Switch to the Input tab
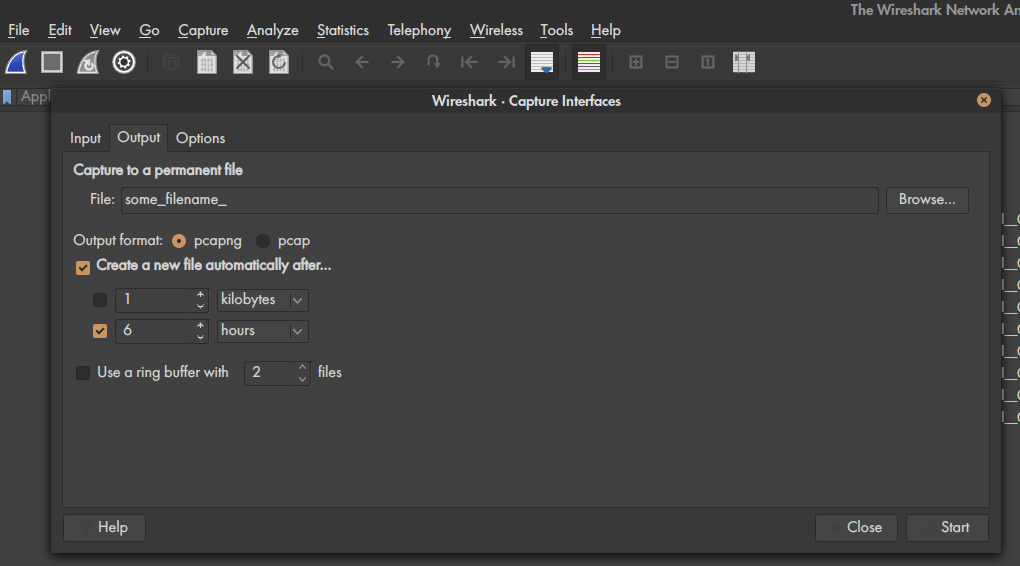 85,139
